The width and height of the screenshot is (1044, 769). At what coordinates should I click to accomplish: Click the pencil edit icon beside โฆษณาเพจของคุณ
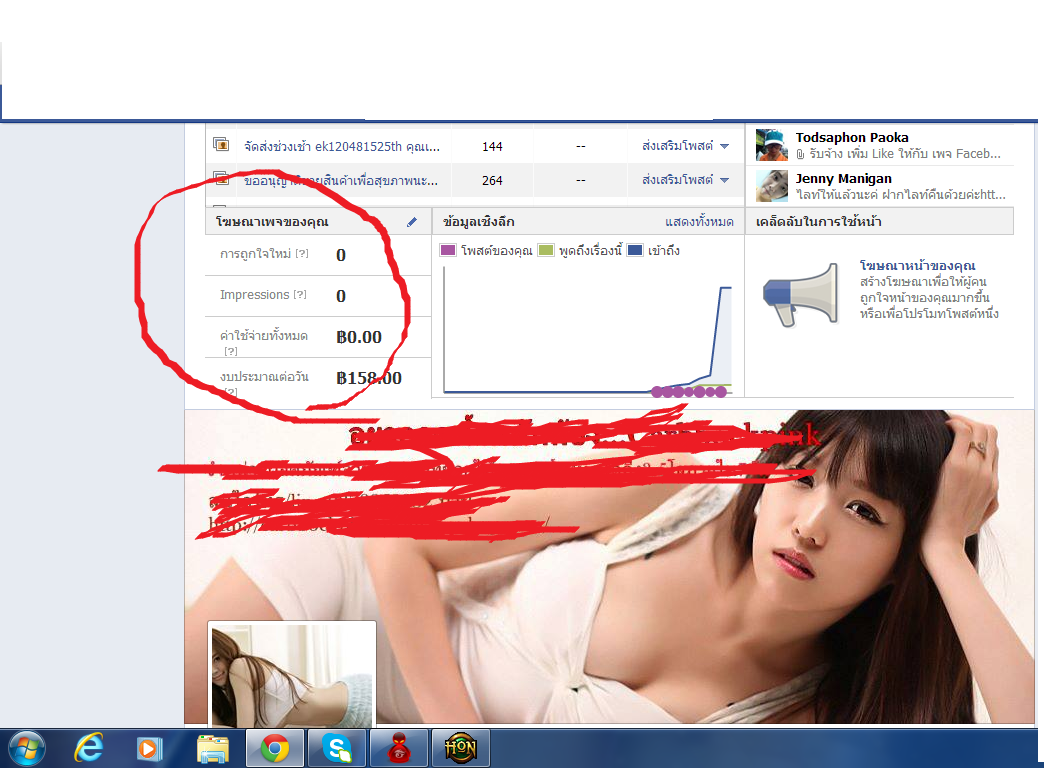[x=411, y=222]
